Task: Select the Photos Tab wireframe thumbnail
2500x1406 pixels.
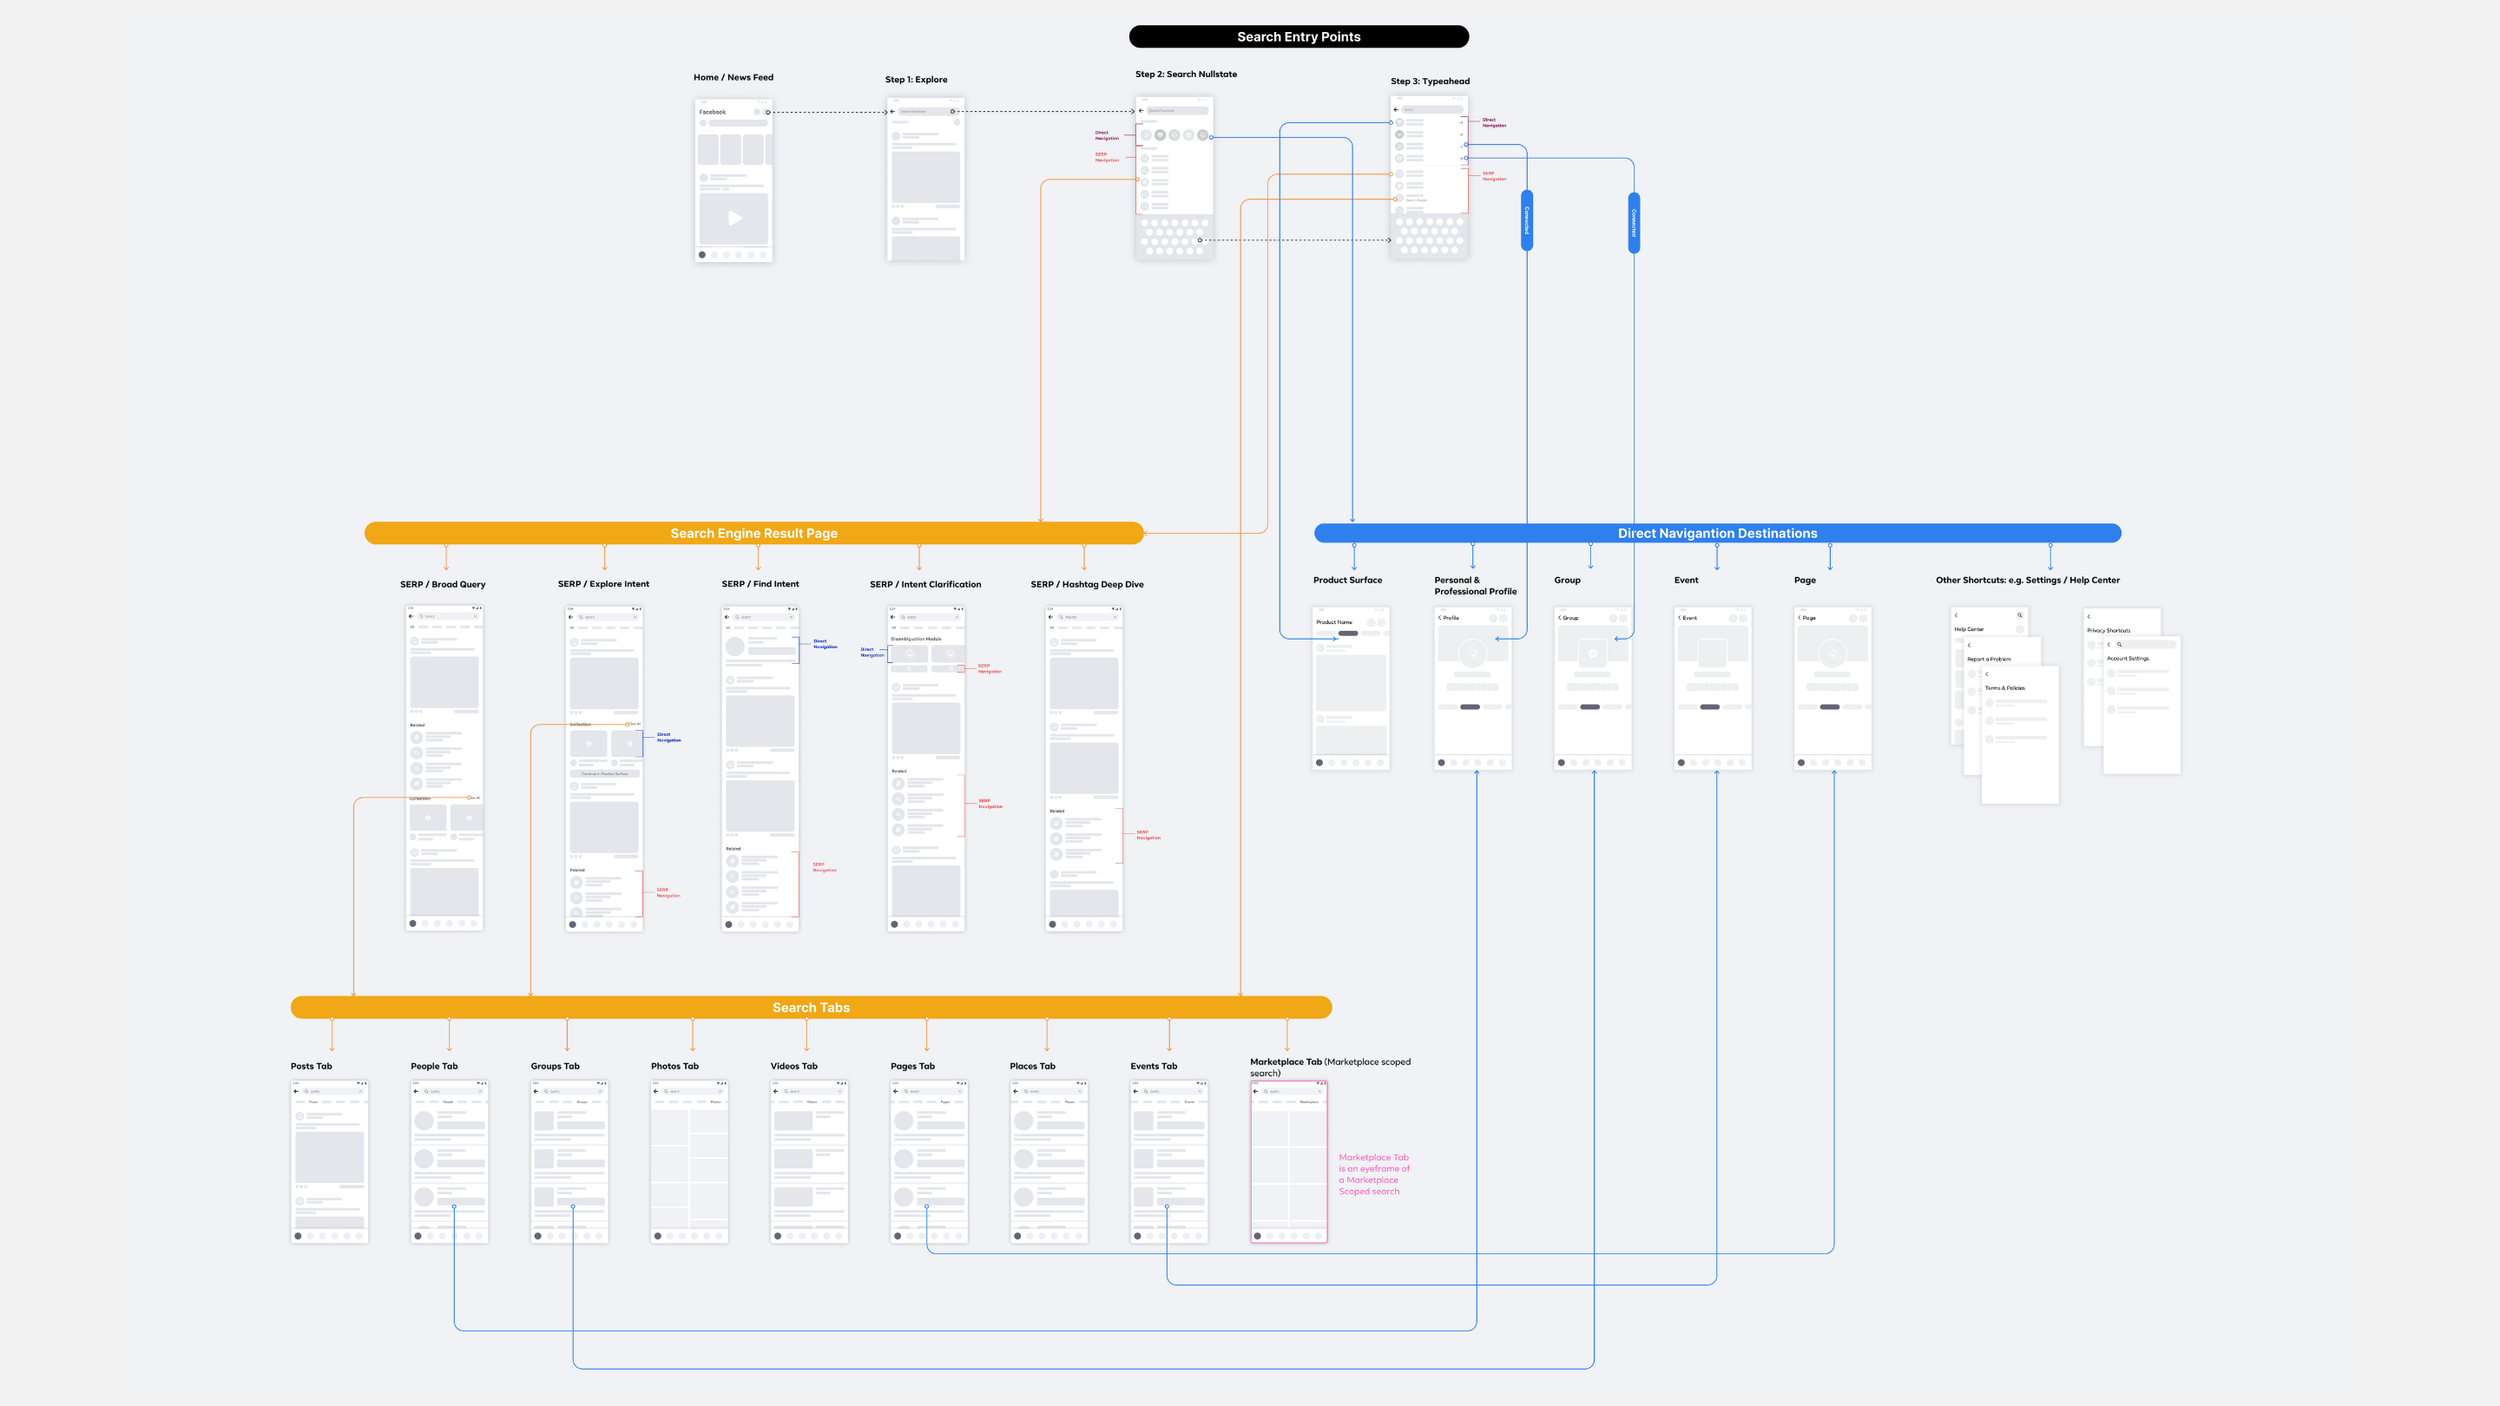Action: tap(689, 1161)
